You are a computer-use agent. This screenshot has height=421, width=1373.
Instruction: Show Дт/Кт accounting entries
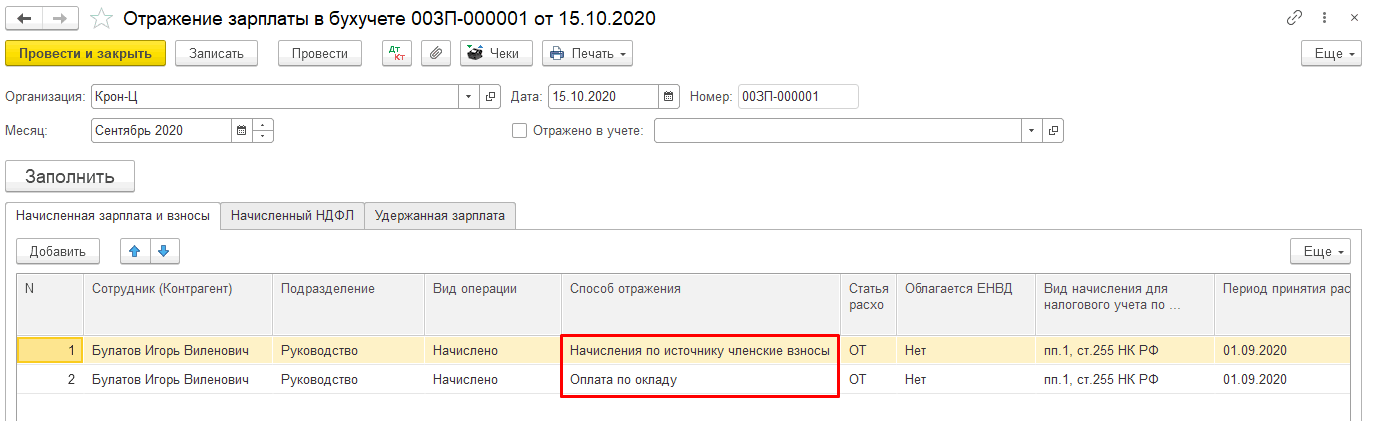(397, 53)
